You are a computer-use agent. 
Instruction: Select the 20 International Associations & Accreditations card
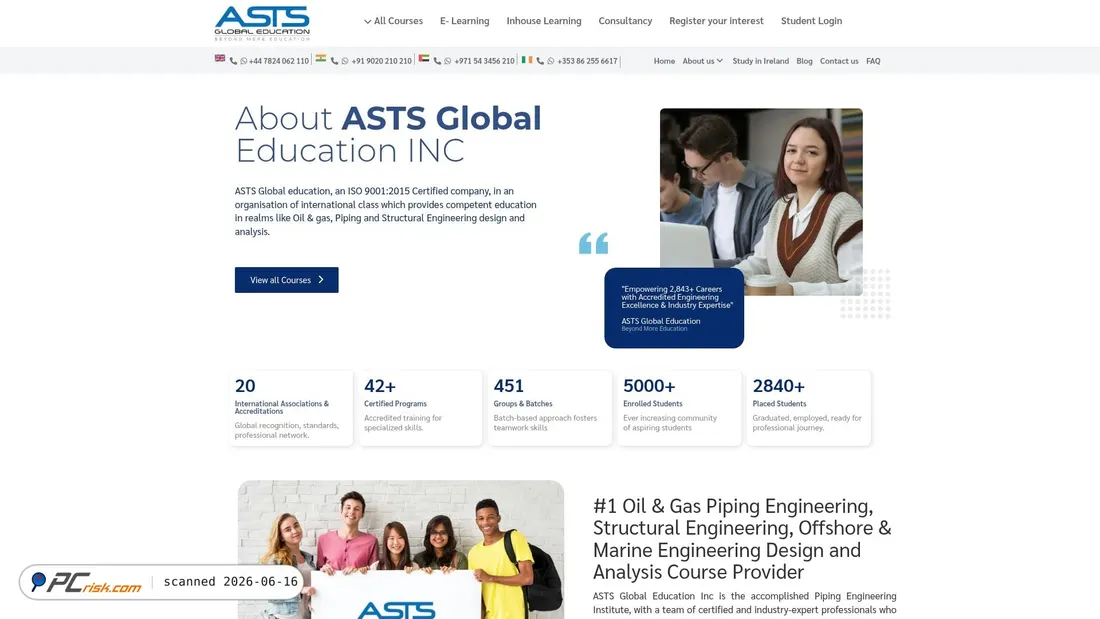pos(290,408)
